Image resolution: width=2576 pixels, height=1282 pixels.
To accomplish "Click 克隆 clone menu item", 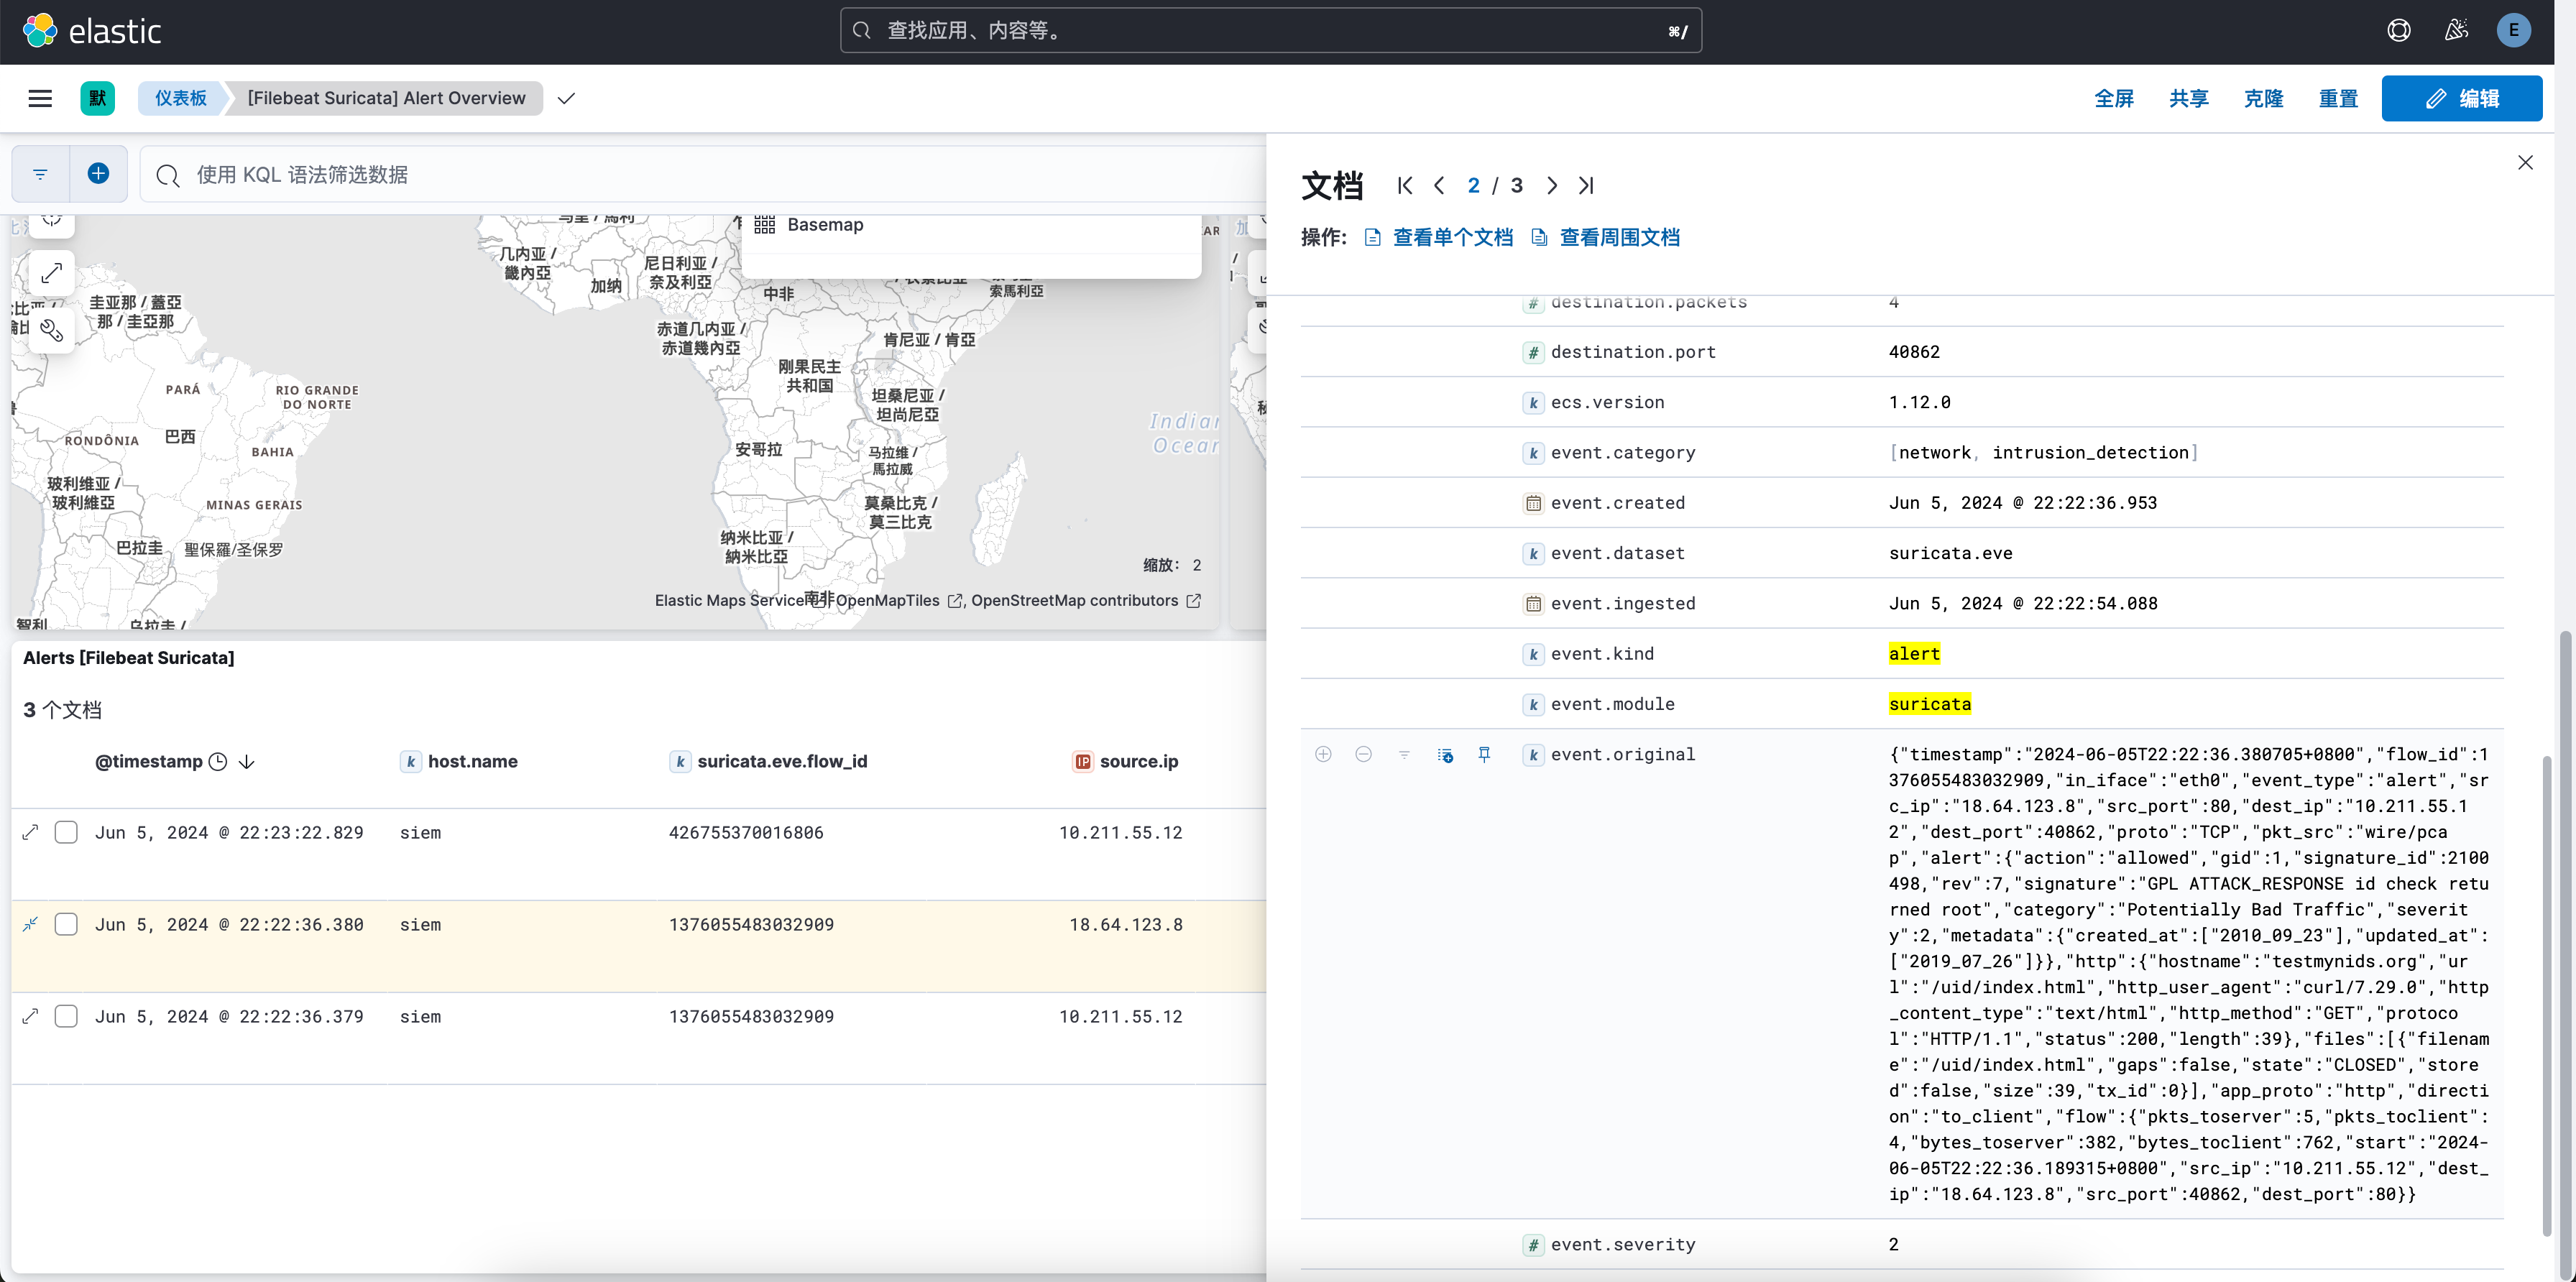I will coord(2264,98).
